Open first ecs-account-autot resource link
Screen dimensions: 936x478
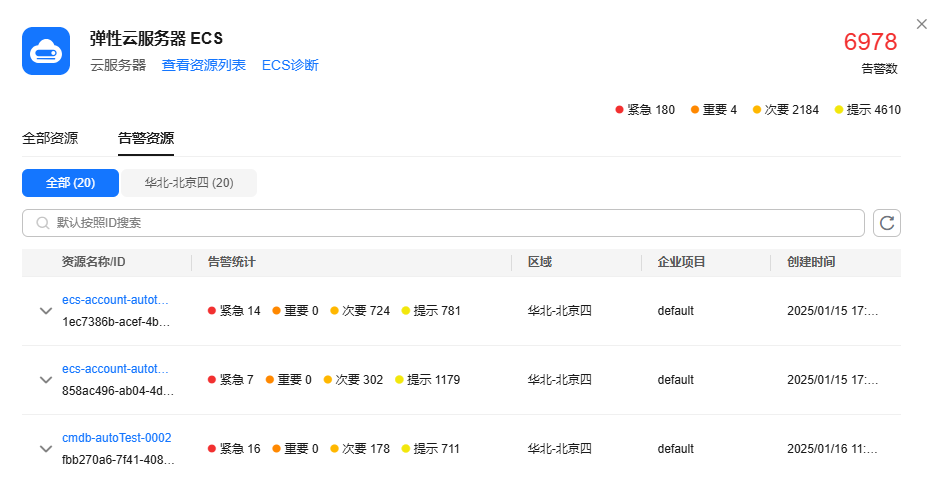[116, 300]
